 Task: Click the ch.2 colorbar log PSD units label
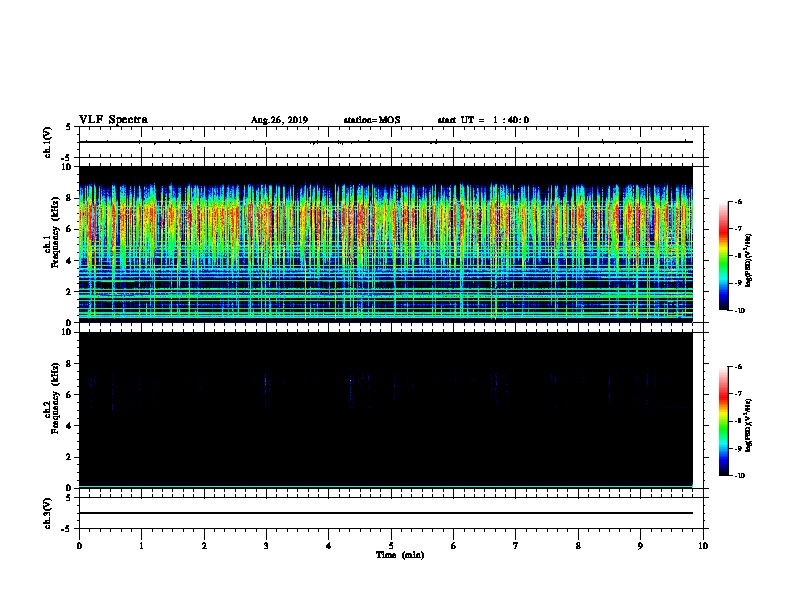[749, 426]
